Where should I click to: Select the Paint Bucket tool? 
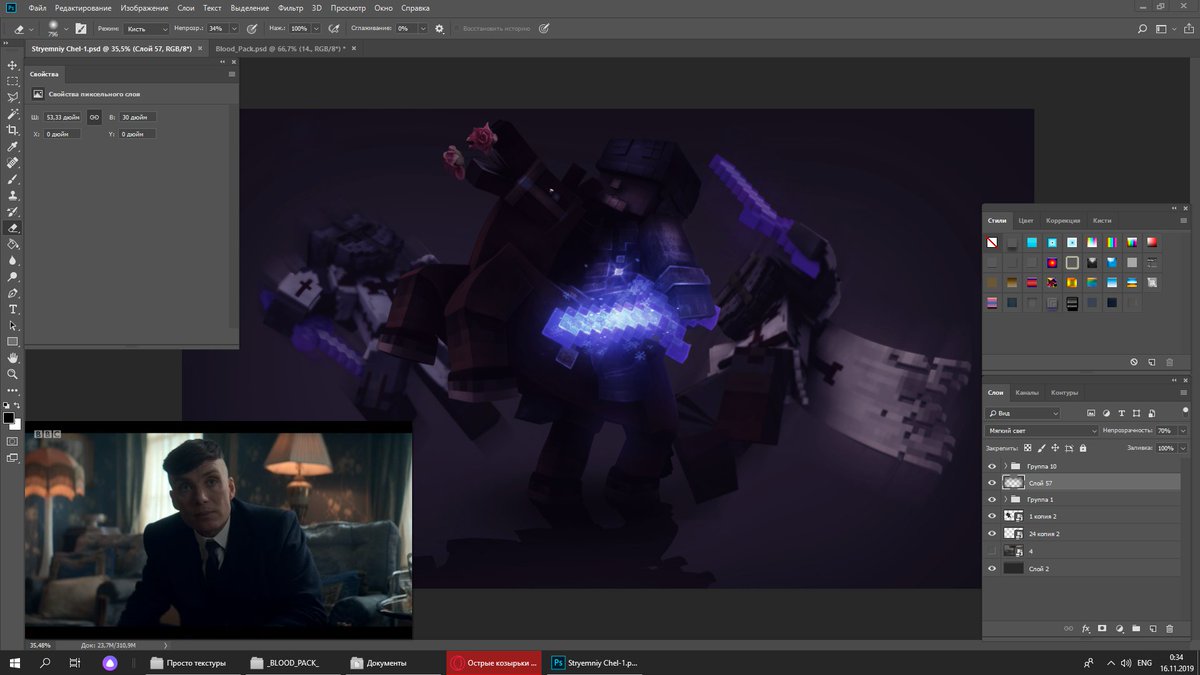(x=13, y=244)
